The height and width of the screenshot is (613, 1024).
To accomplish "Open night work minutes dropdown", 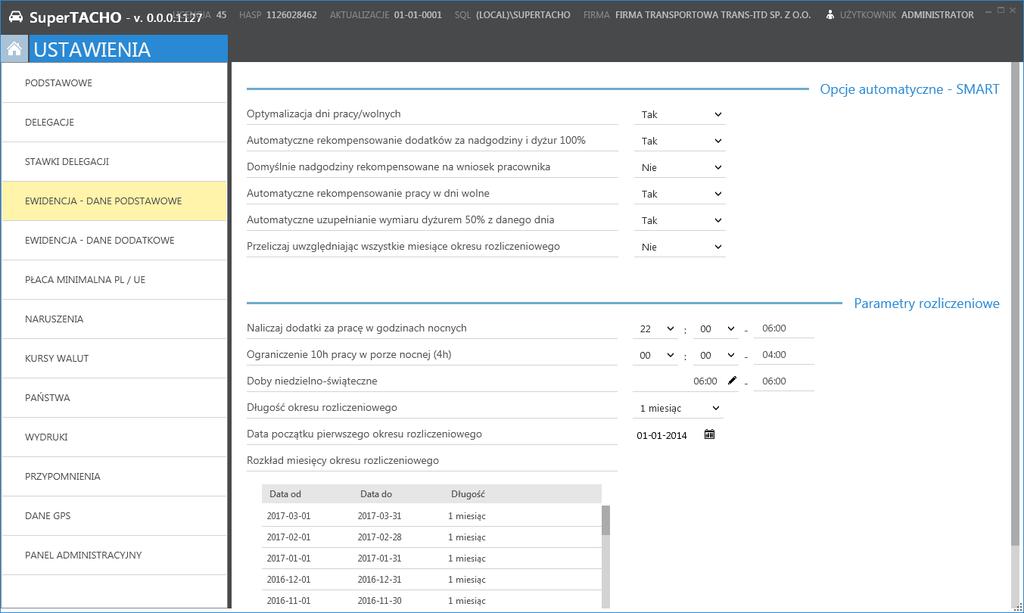I will click(716, 329).
